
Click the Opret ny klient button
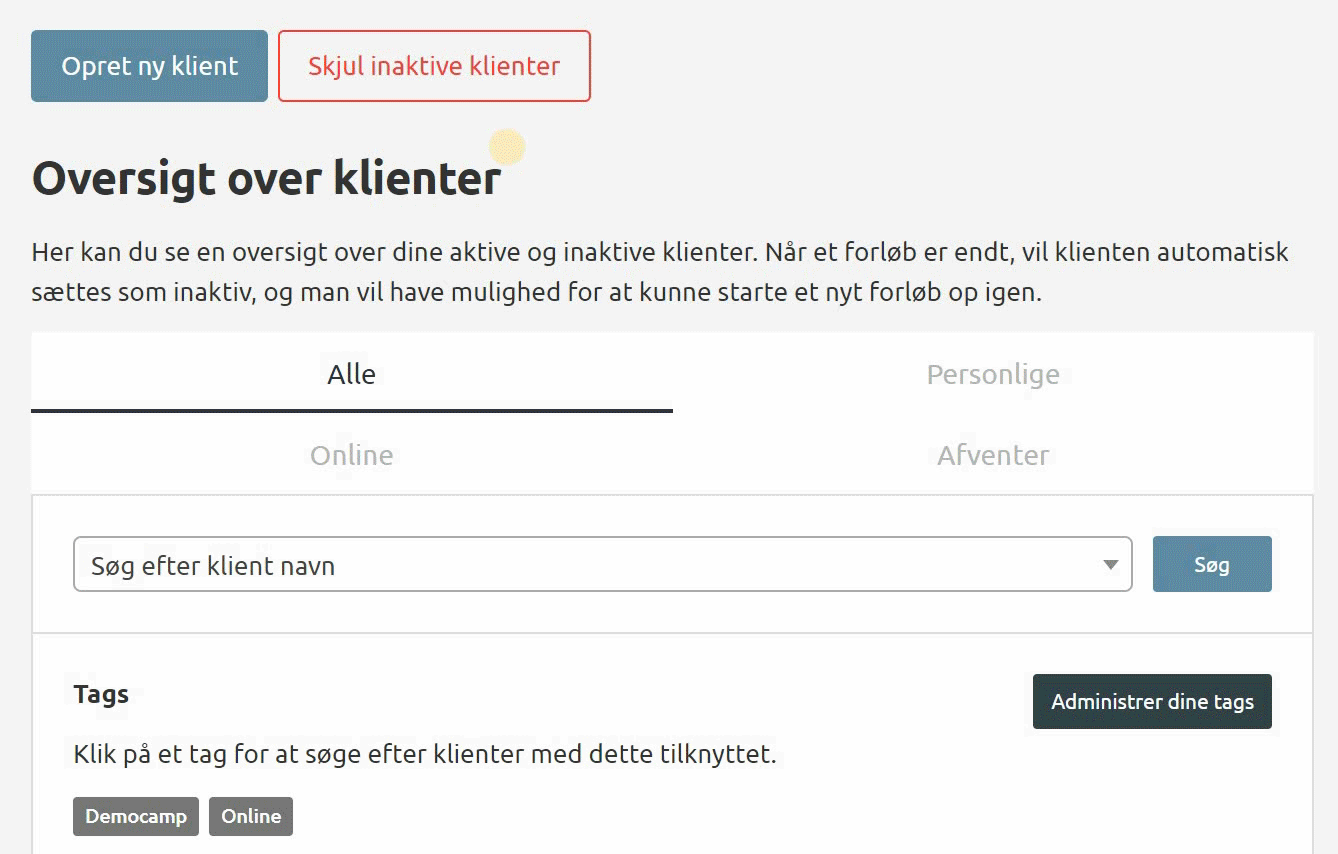[149, 66]
